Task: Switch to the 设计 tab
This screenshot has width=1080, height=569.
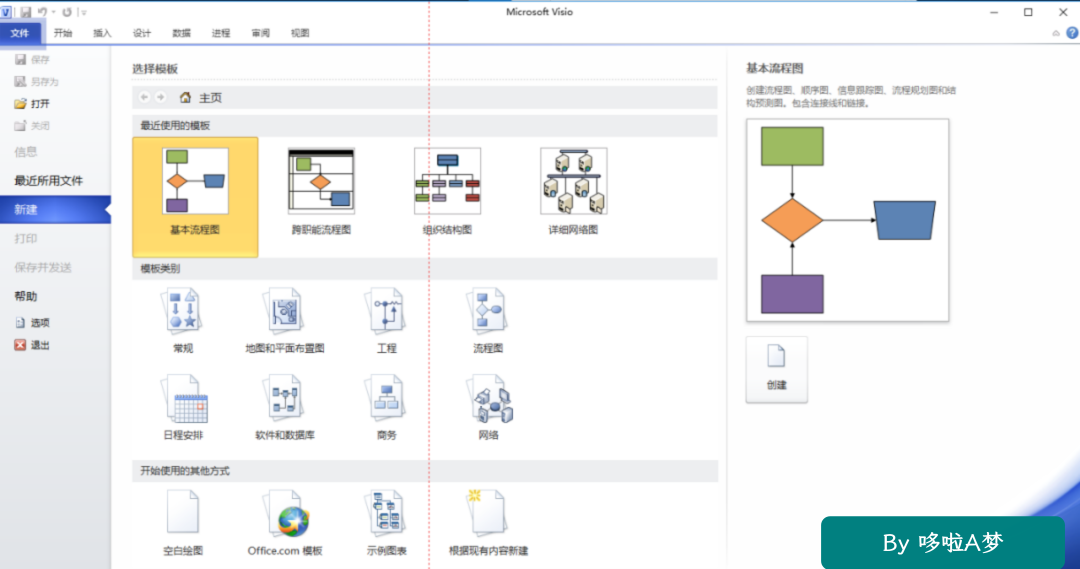Action: [x=142, y=33]
